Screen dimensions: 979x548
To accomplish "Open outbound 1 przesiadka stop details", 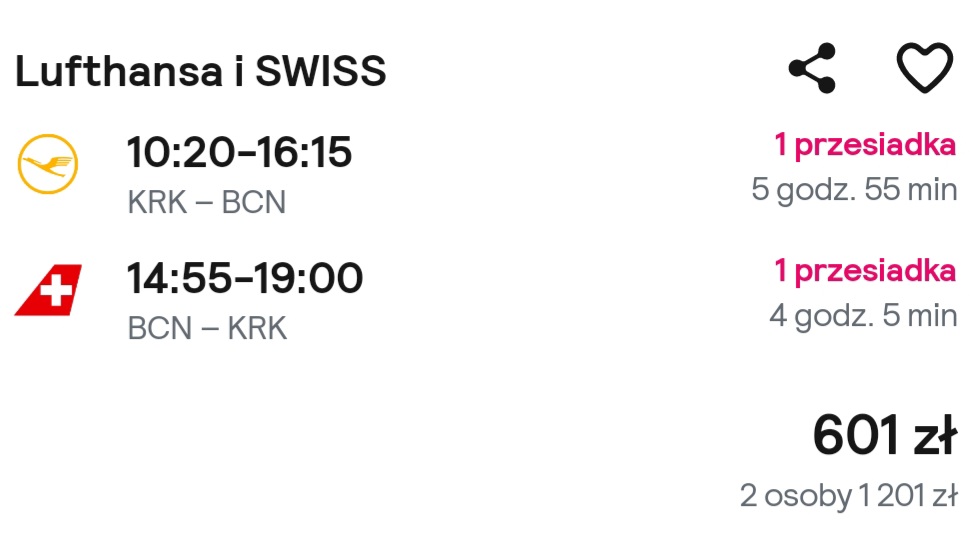I will click(865, 145).
